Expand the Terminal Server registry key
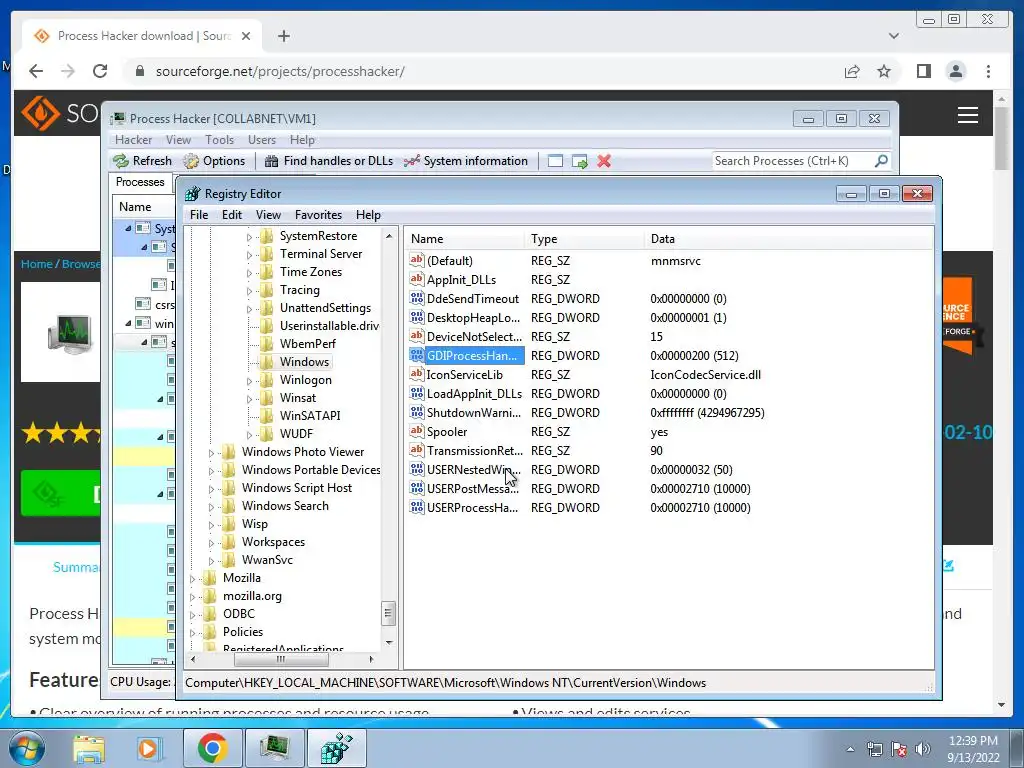This screenshot has width=1024, height=768. 249,255
